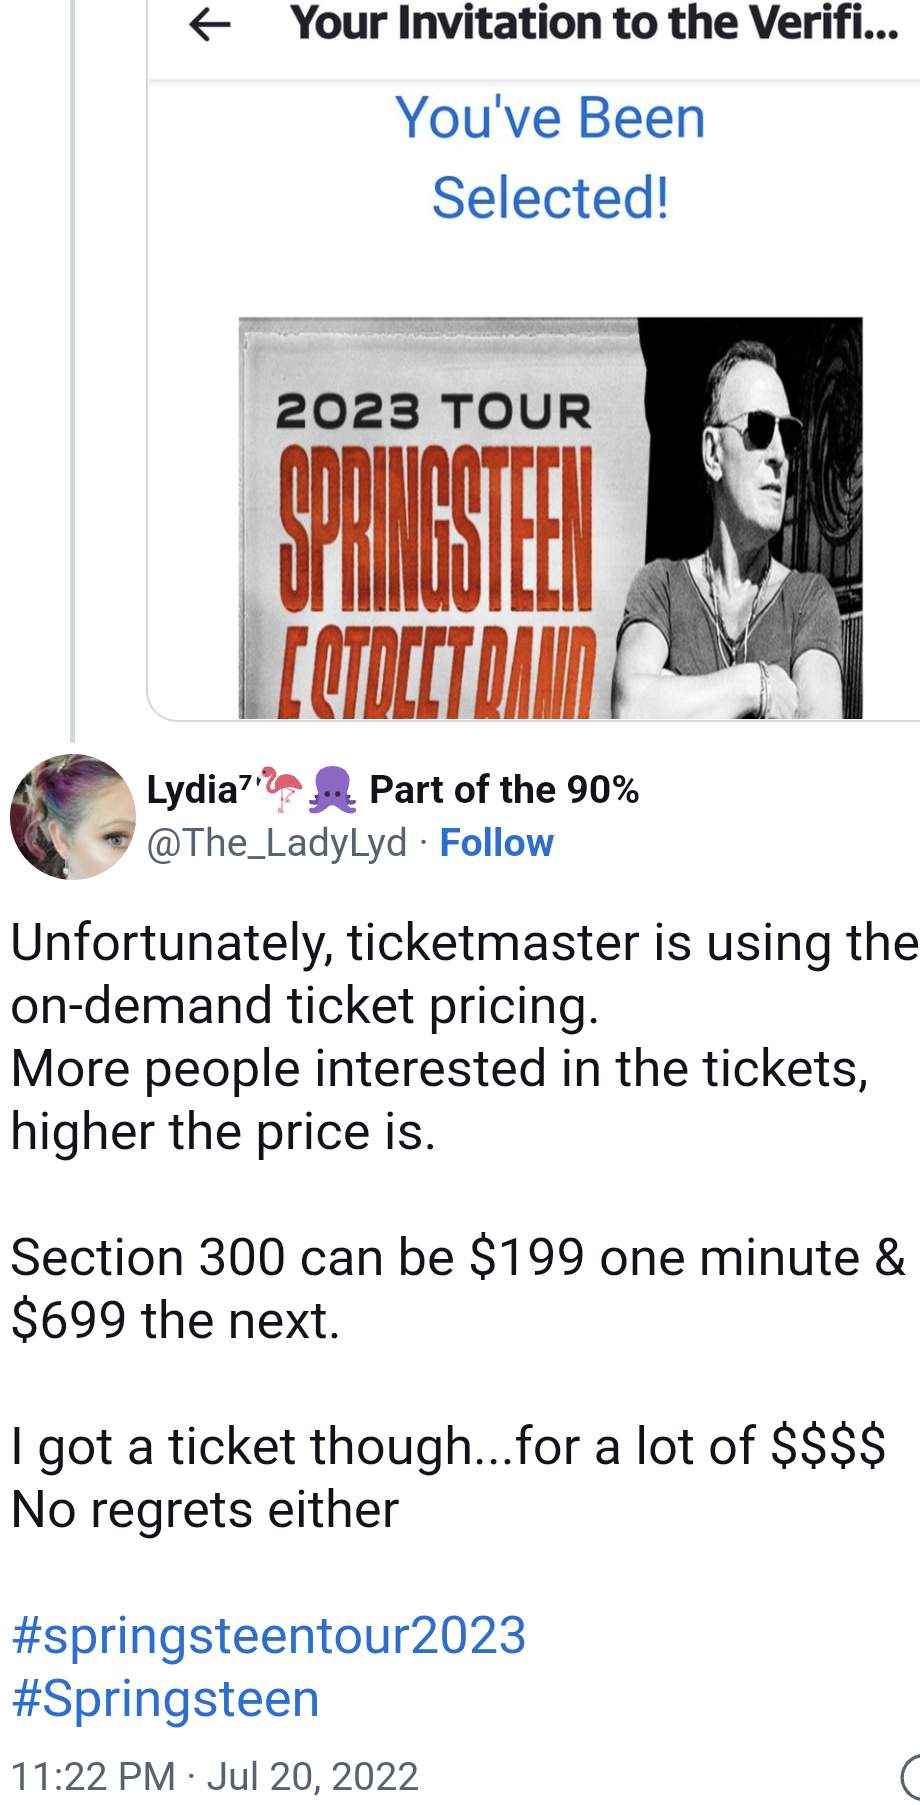Tap the back arrow in the embedded email header
Screen dimensions: 920x1805
210,25
